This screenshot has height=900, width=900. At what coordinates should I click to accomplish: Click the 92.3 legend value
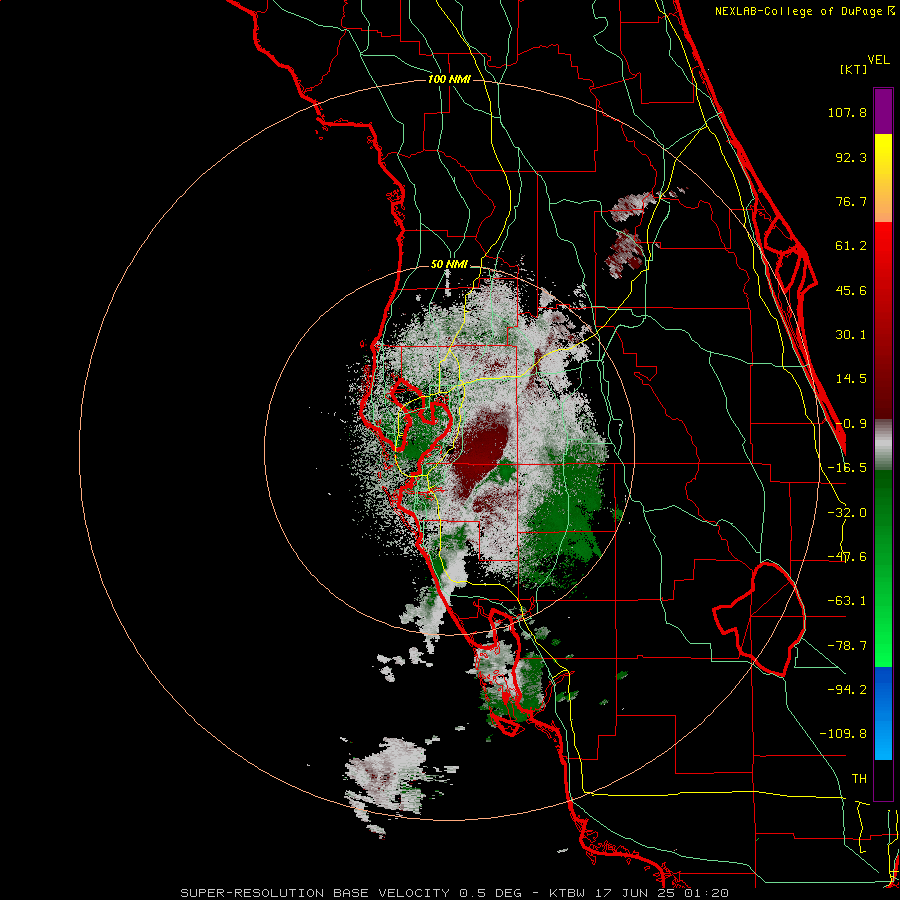(x=851, y=157)
